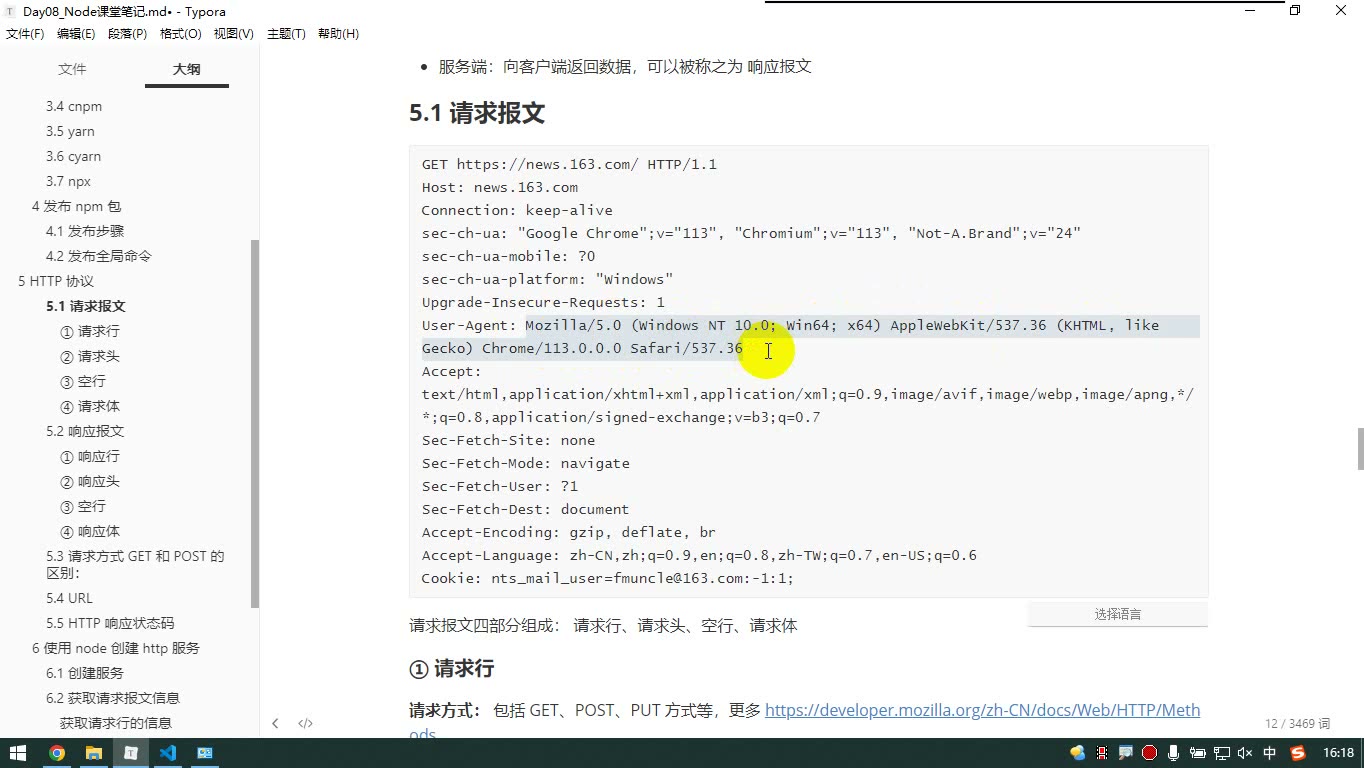Viewport: 1364px width, 768px height.
Task: Go to outline item 4.2 发布全局命令
Action: [x=99, y=256]
